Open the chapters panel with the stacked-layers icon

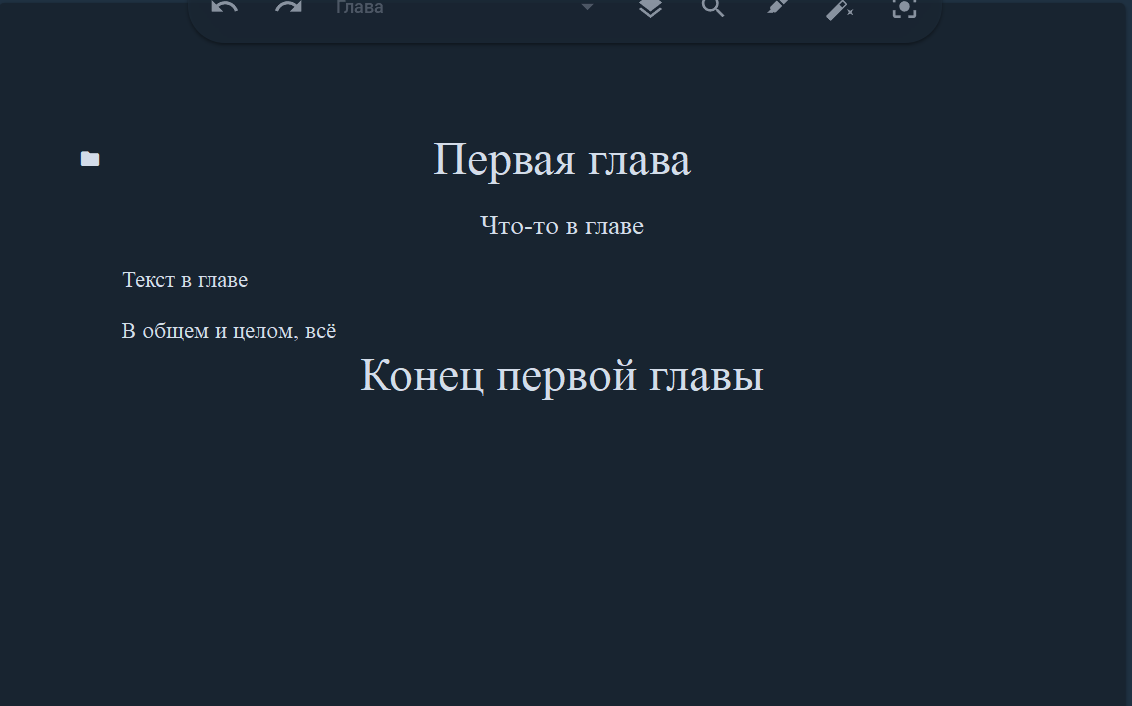coord(649,9)
